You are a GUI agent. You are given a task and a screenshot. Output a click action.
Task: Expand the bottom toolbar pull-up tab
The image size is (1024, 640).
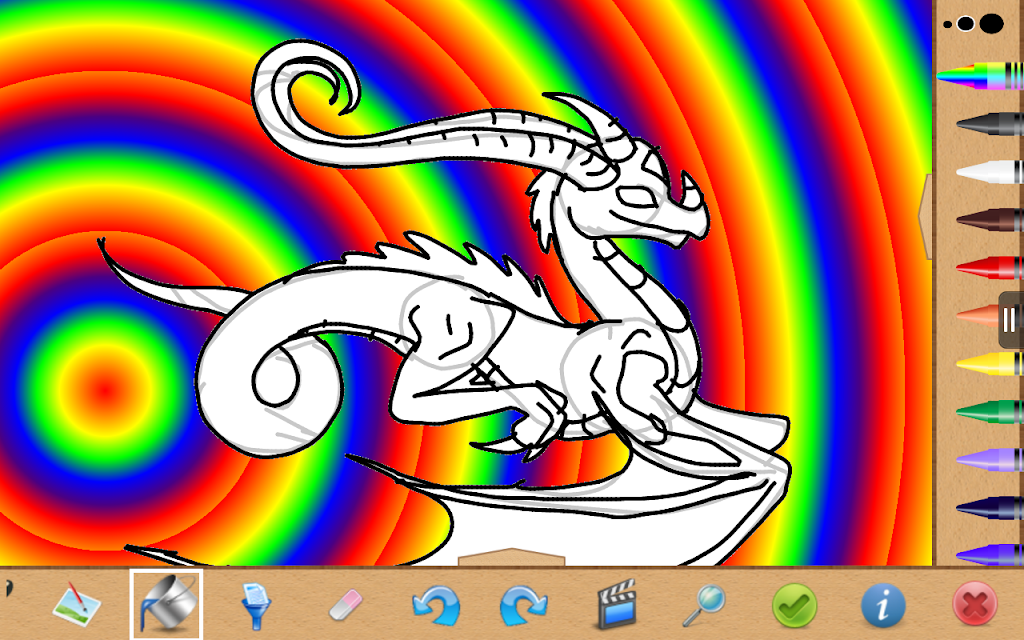point(511,557)
